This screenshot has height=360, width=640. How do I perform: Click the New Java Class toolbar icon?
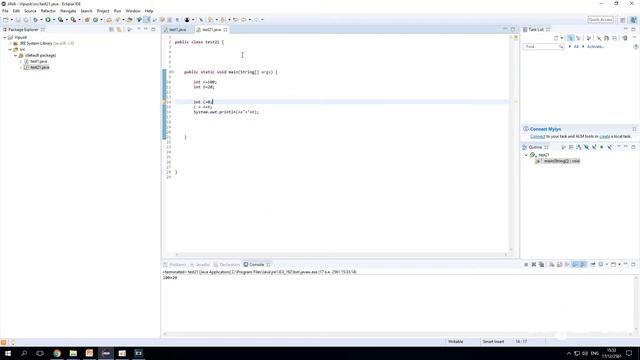tap(96, 20)
